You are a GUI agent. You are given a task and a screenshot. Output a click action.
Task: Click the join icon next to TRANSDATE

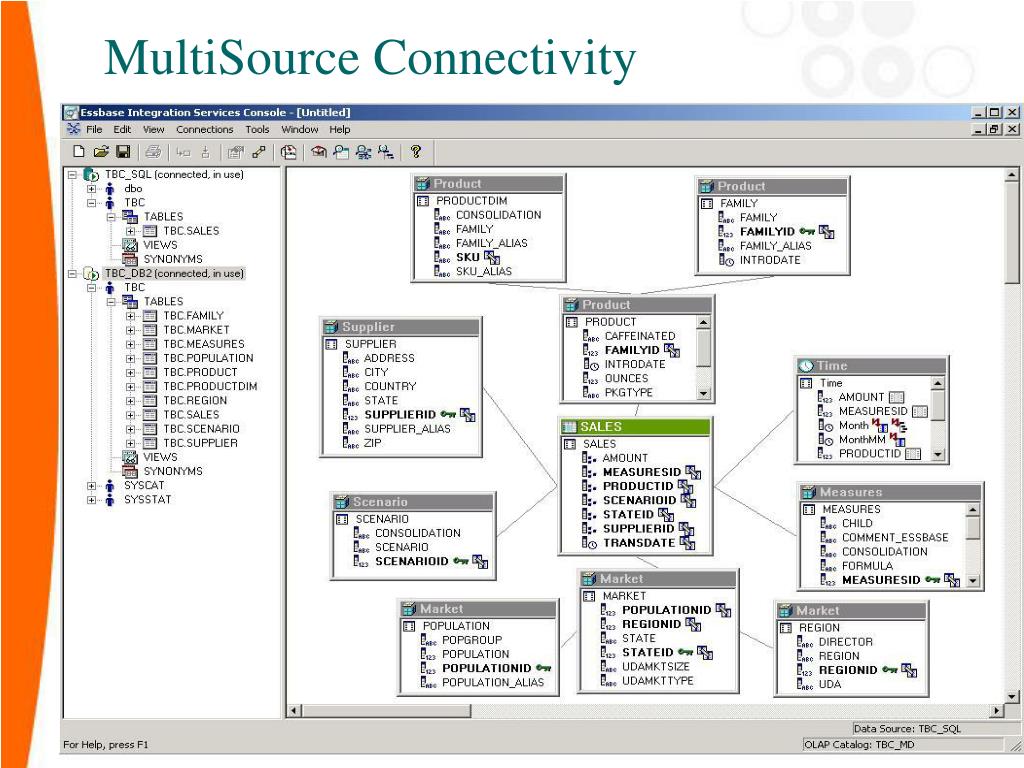click(x=687, y=543)
